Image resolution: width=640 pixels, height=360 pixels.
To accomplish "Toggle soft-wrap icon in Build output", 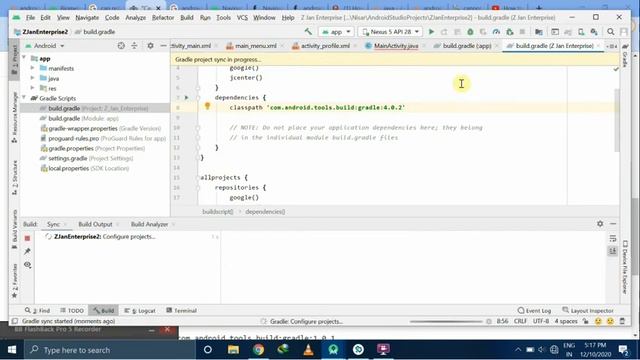I will 613,238.
